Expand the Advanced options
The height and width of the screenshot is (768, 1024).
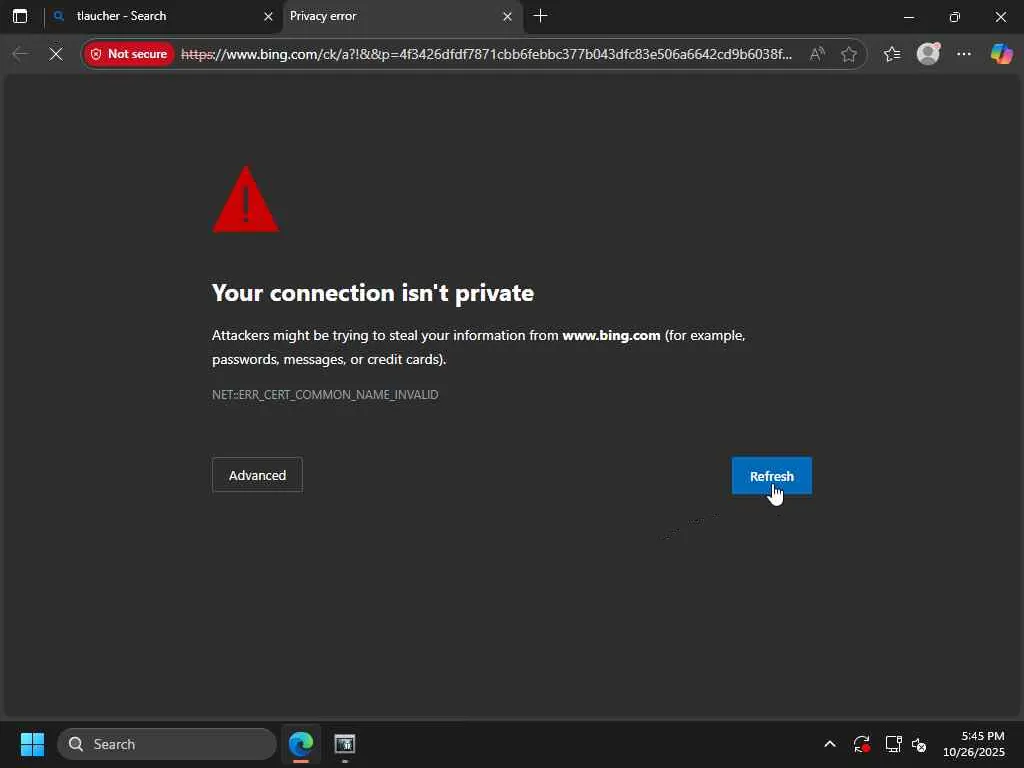[x=257, y=475]
